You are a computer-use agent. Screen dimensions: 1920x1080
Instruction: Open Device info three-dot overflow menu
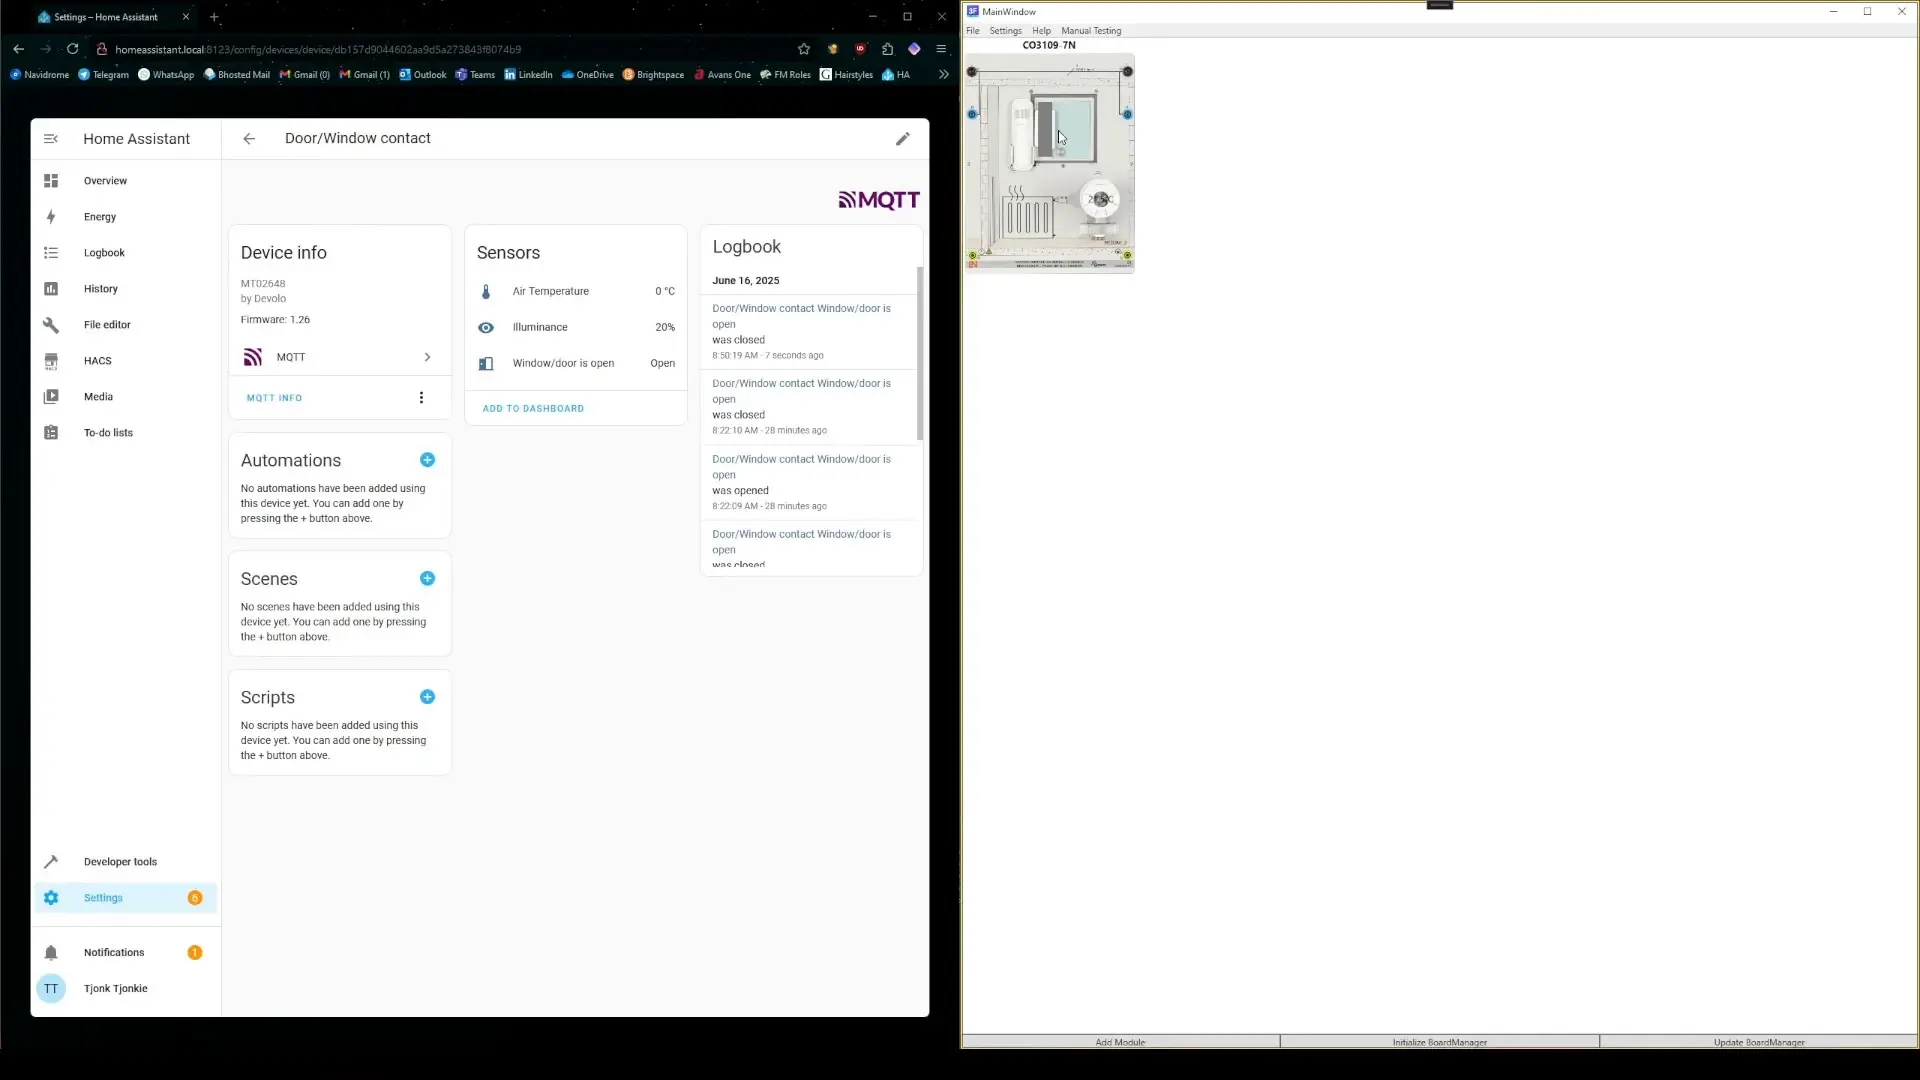[x=421, y=398]
